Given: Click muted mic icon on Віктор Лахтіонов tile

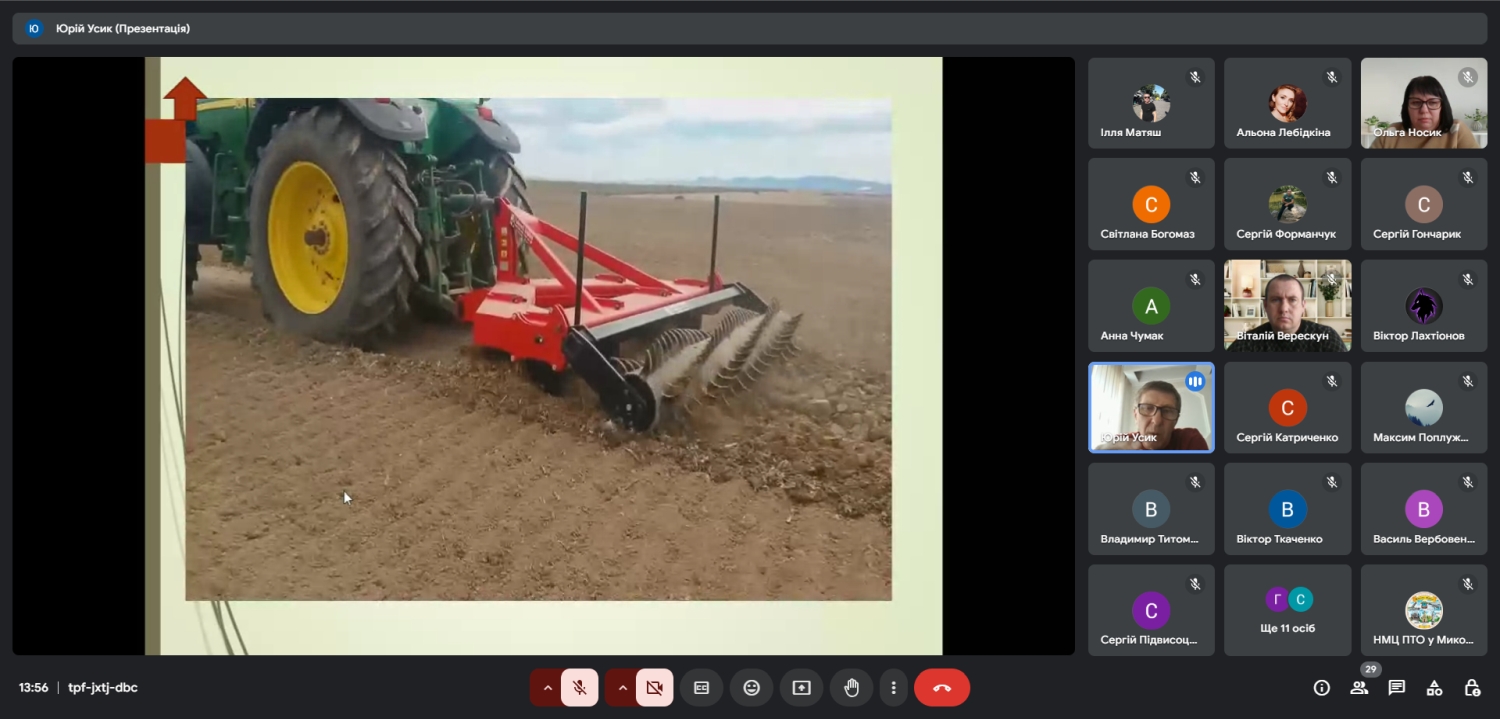Looking at the screenshot, I should click(x=1468, y=280).
